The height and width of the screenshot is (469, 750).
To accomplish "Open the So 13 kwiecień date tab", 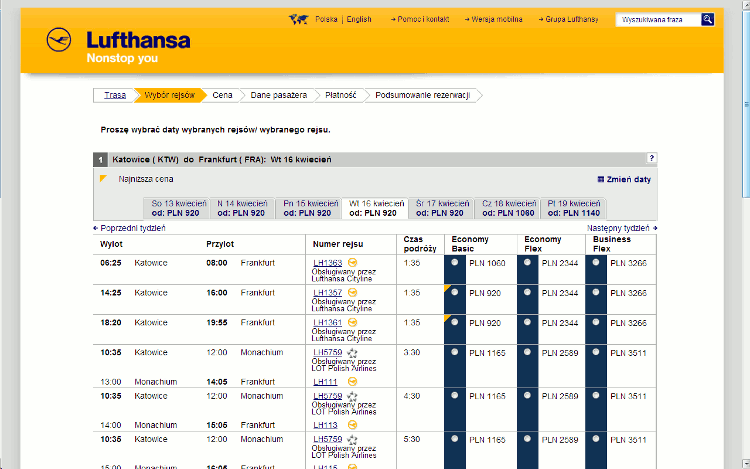I will click(176, 208).
